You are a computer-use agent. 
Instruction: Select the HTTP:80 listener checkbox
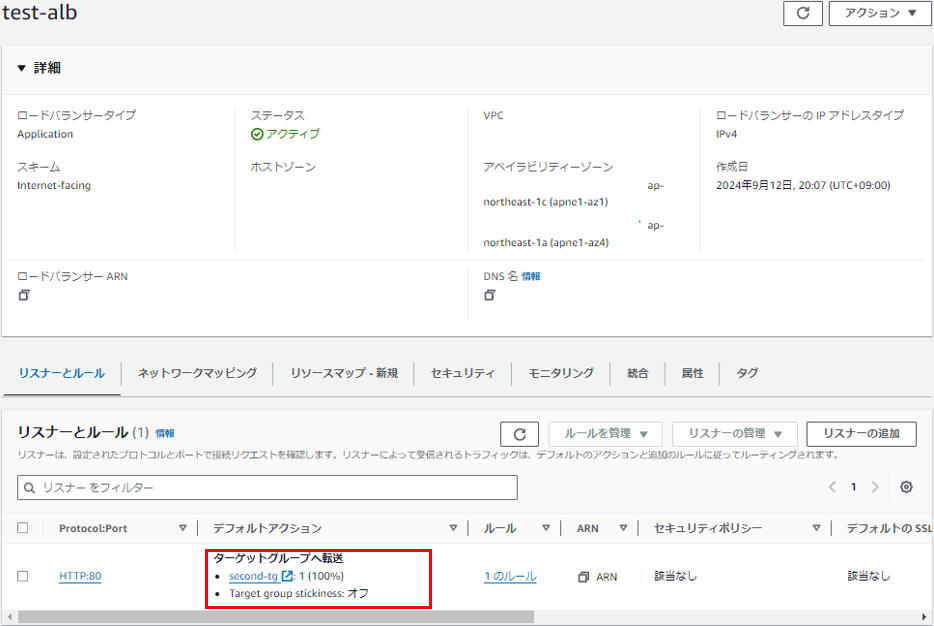pyautogui.click(x=23, y=576)
